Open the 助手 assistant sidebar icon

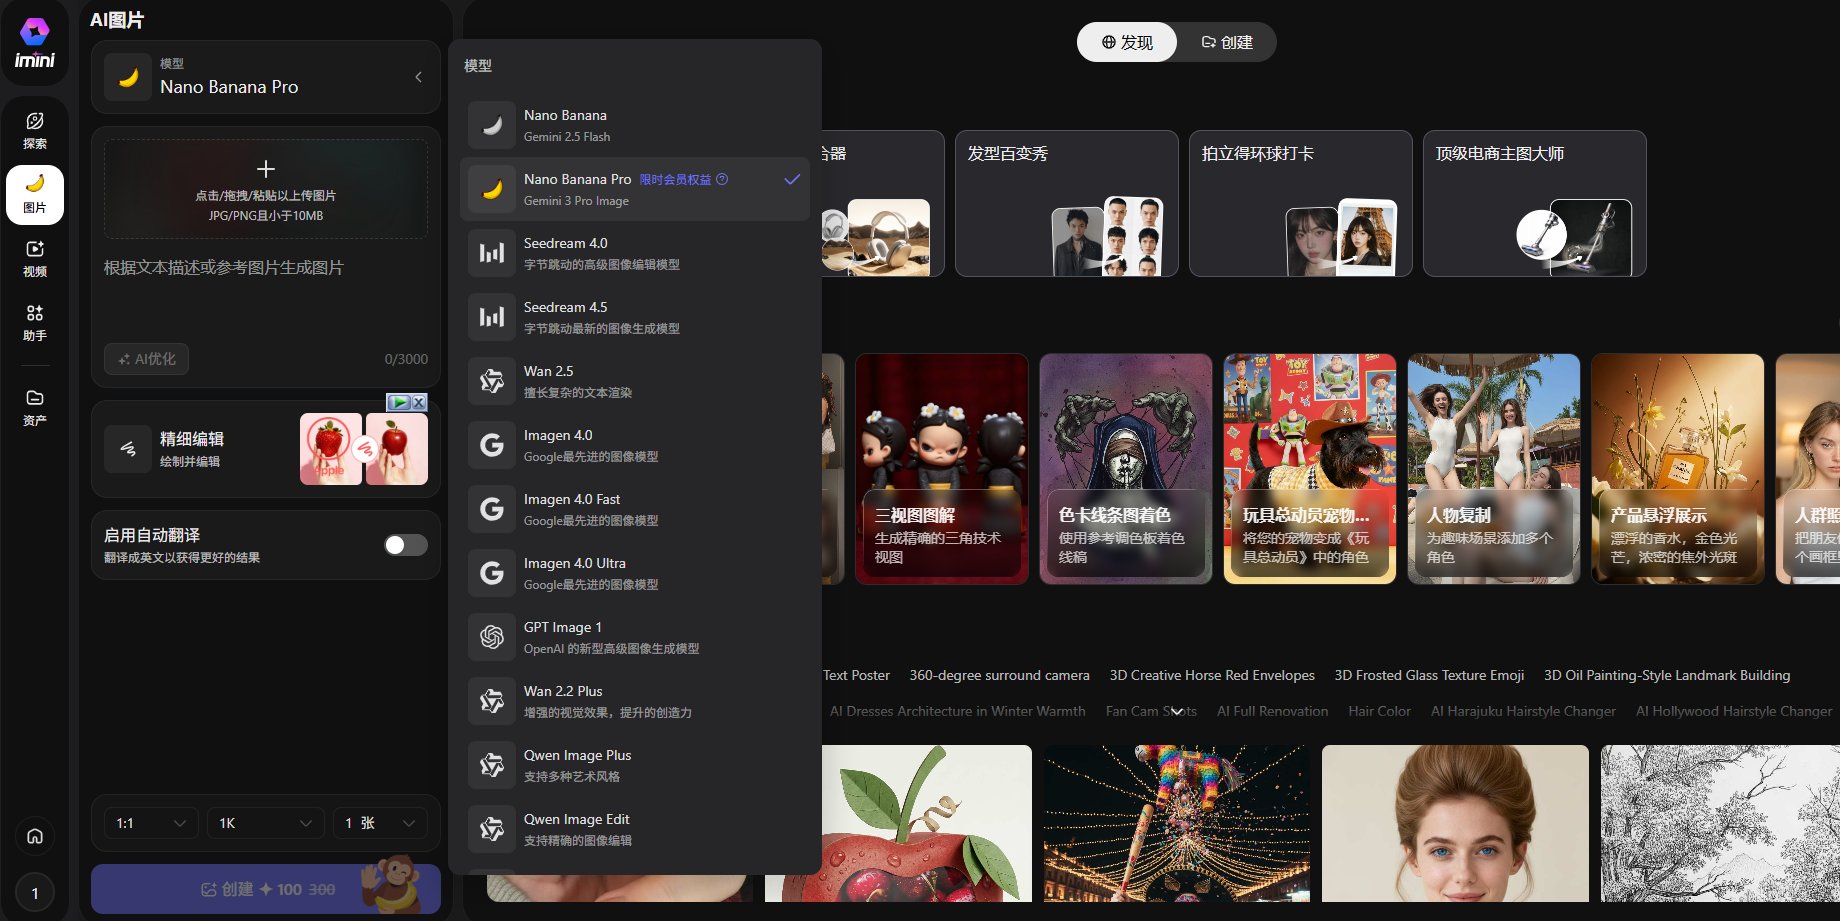click(35, 322)
